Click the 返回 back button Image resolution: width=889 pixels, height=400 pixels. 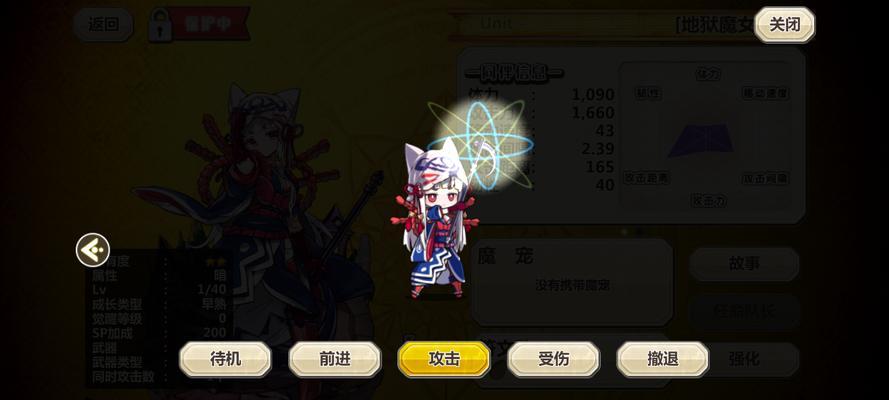tap(103, 24)
